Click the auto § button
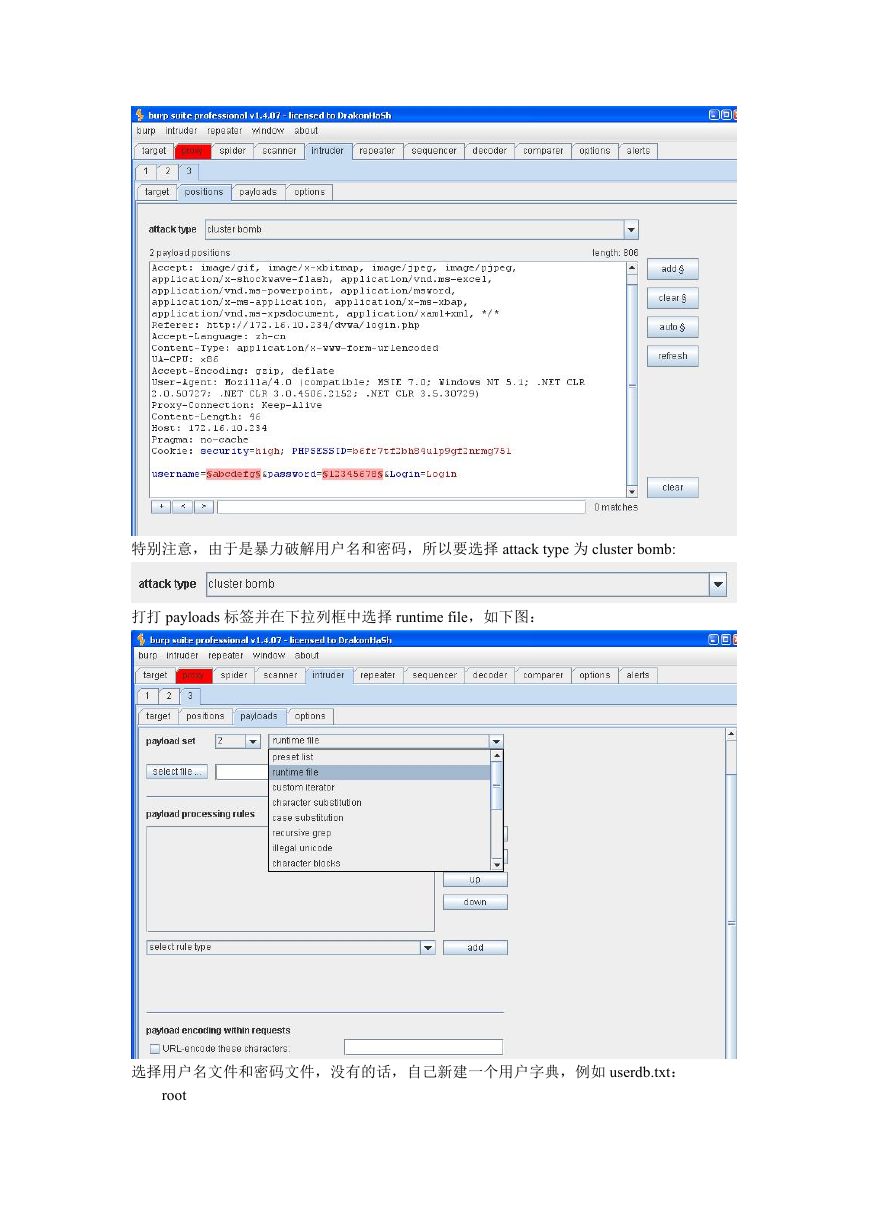The width and height of the screenshot is (869, 1228). tap(672, 327)
